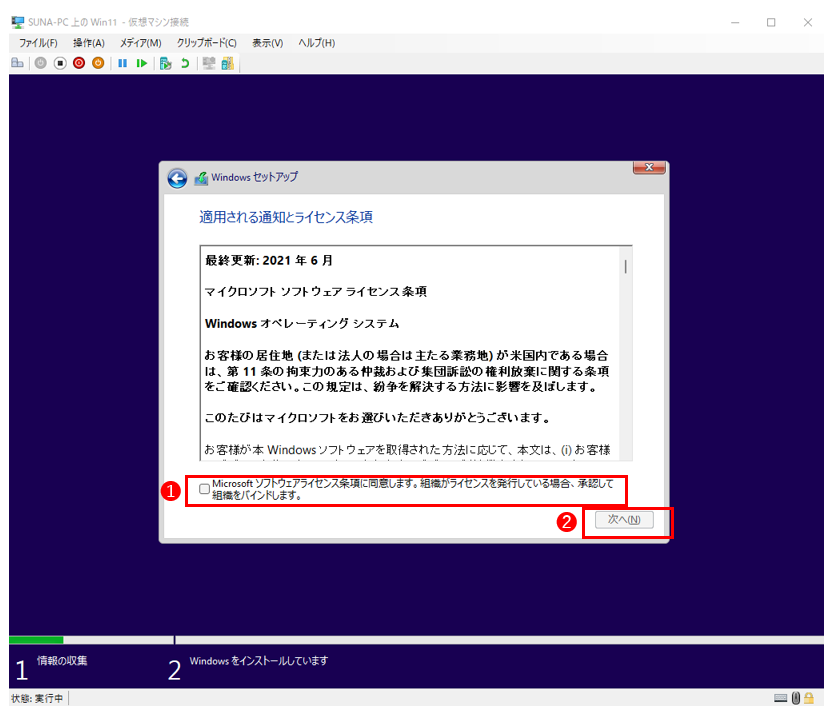The image size is (829, 715).
Task: Pause the virtual machine
Action: 123,63
